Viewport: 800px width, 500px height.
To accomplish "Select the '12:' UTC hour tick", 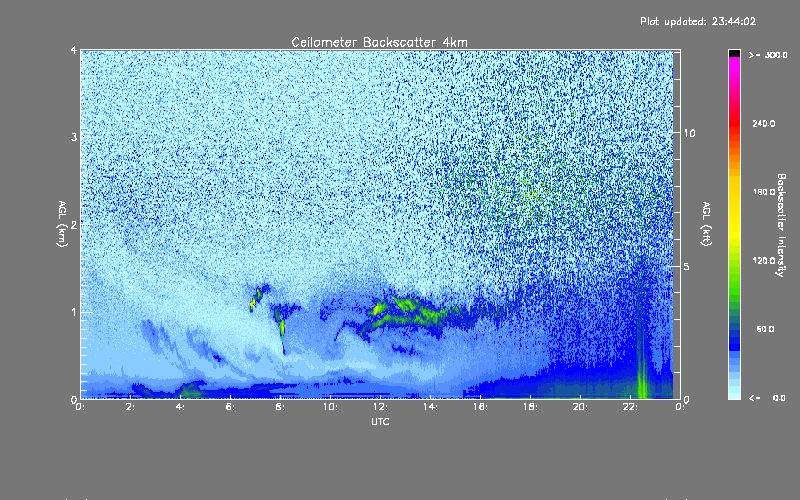I will coord(380,407).
